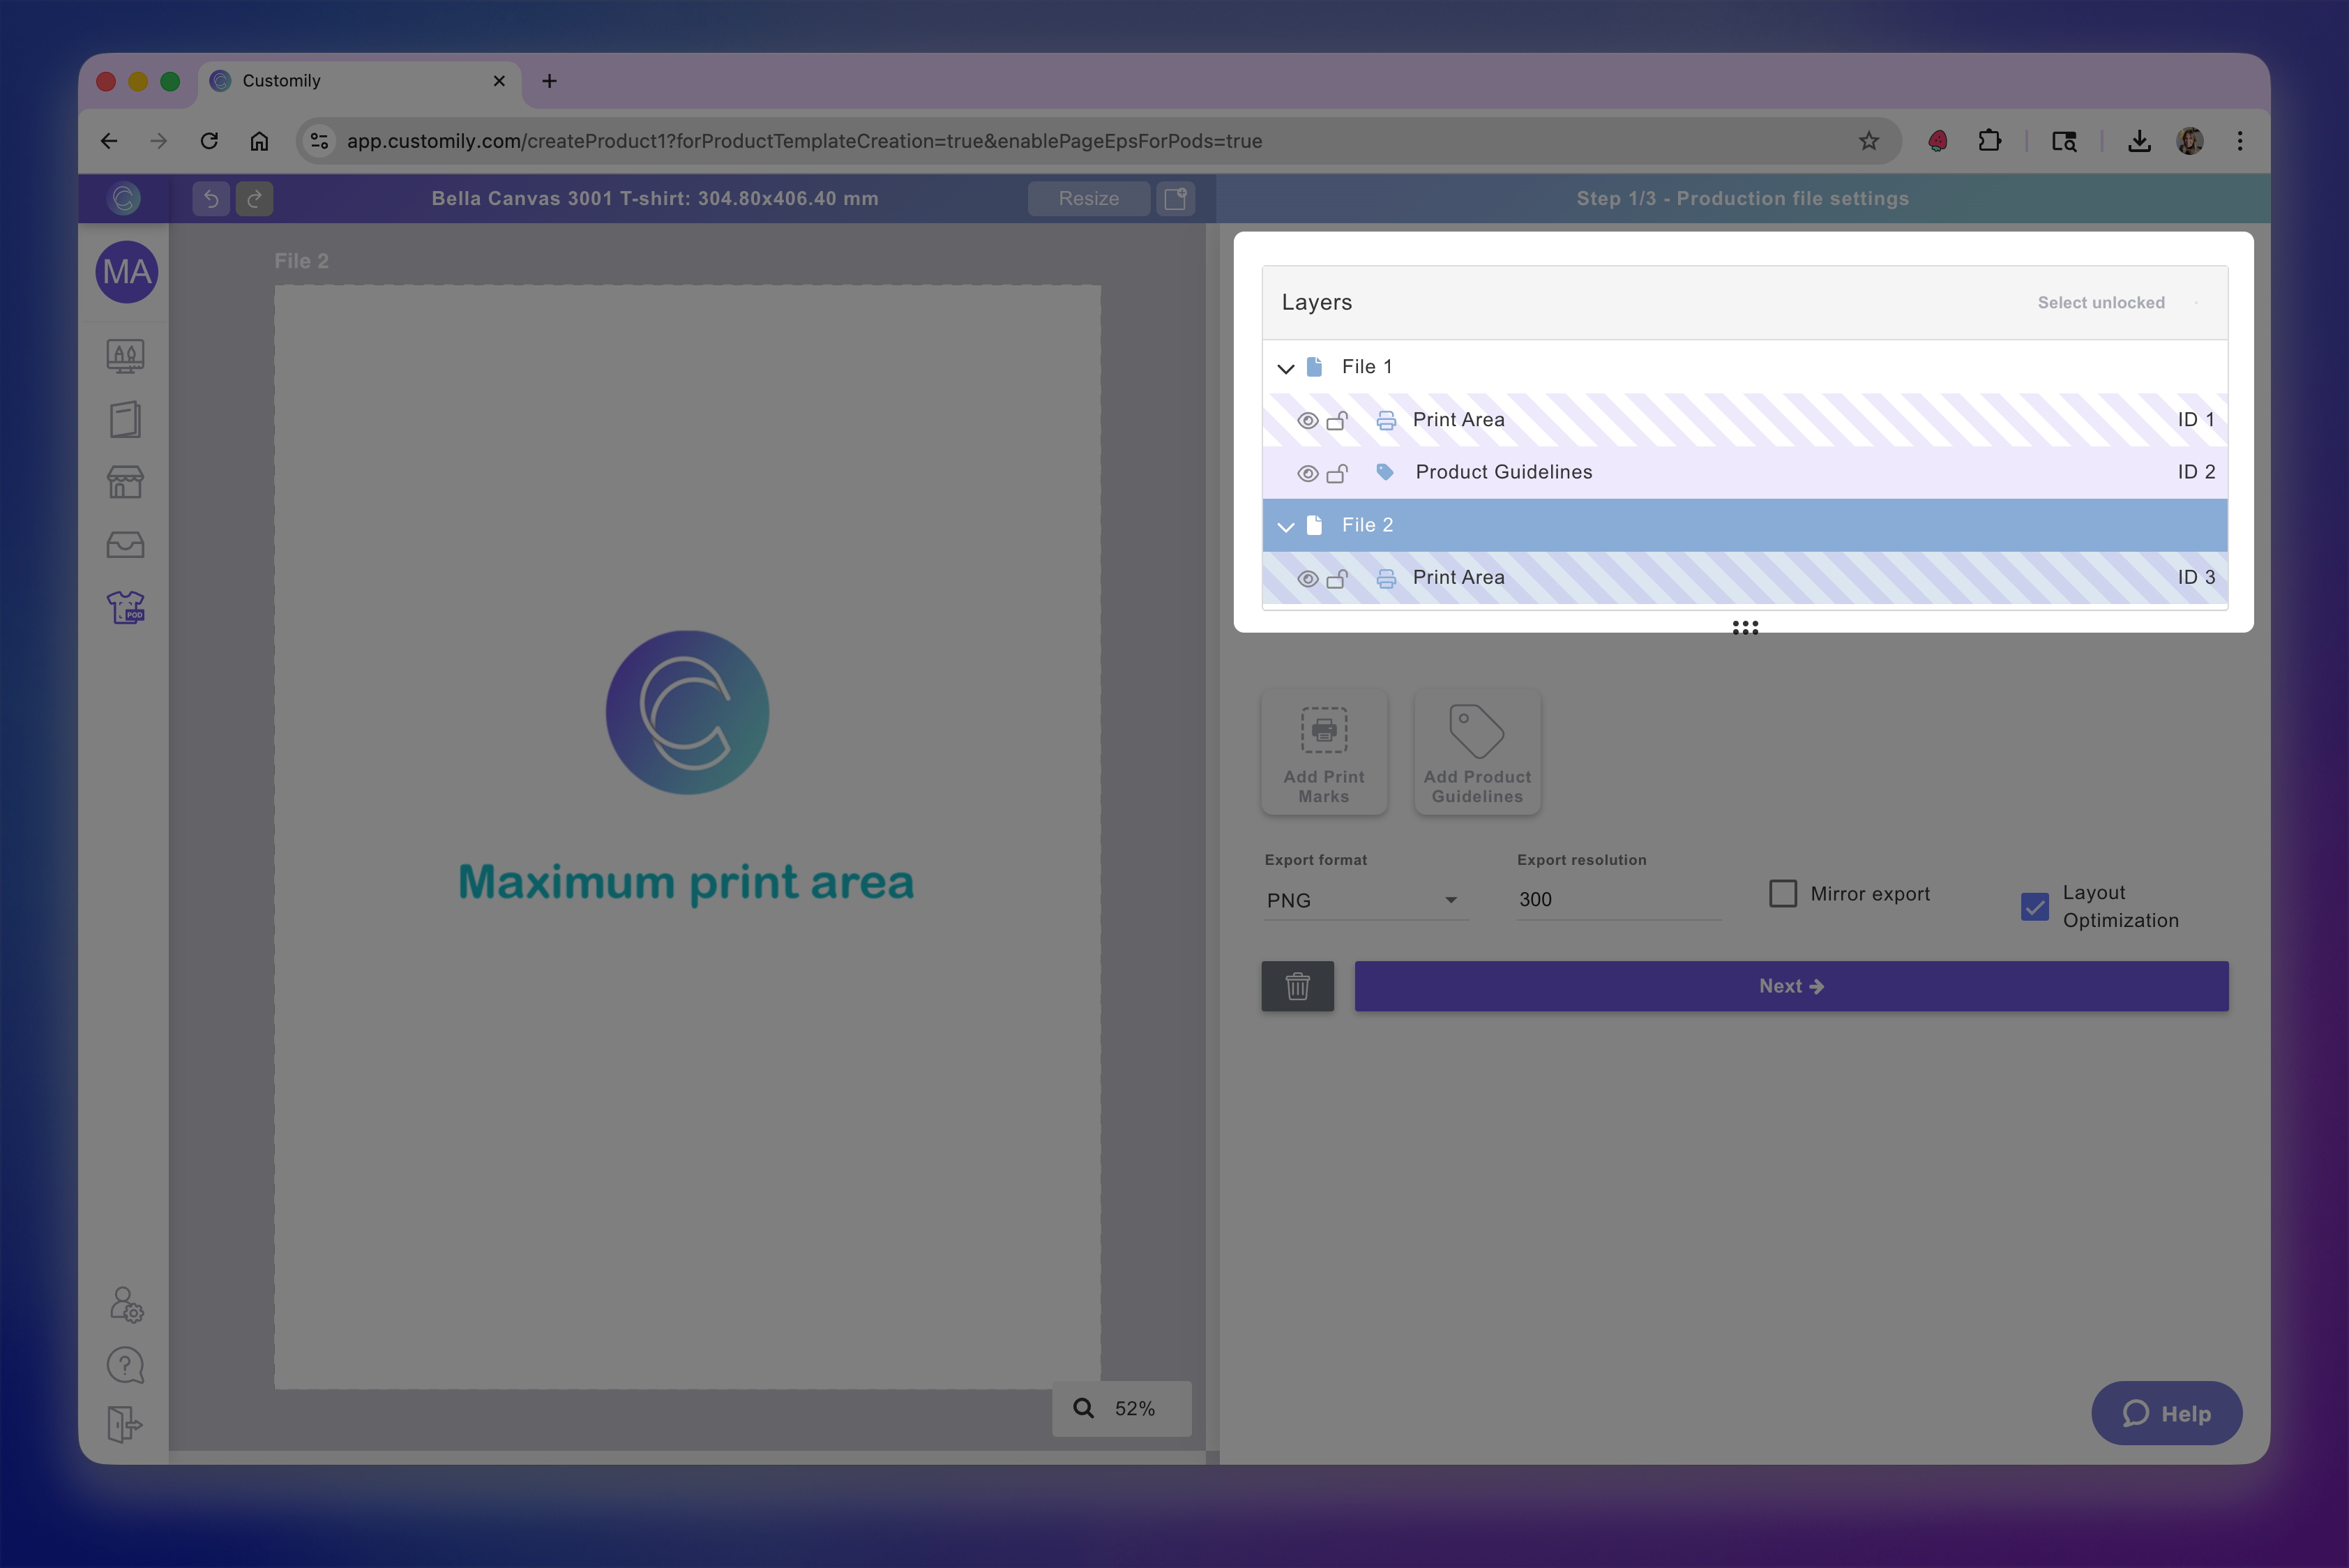
Task: Click the Next button
Action: tap(1790, 986)
